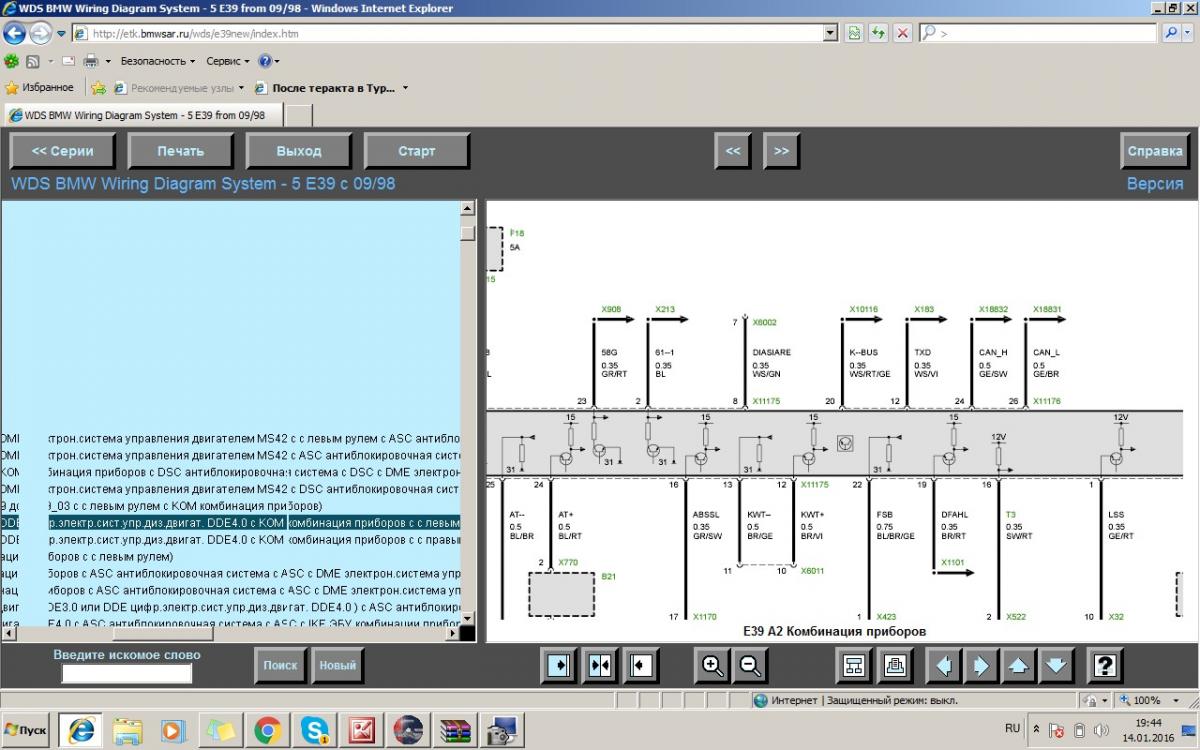Click the Новый button

point(337,665)
